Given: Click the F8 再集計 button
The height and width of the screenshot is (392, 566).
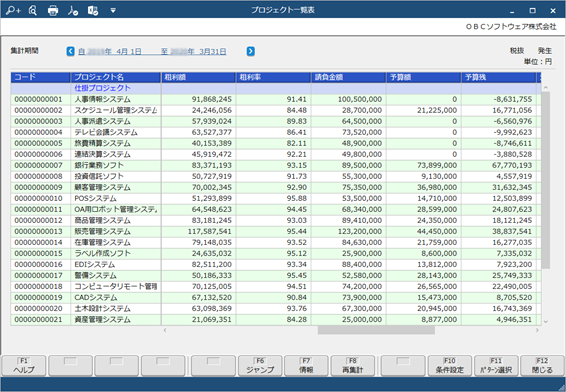Looking at the screenshot, I should click(353, 366).
